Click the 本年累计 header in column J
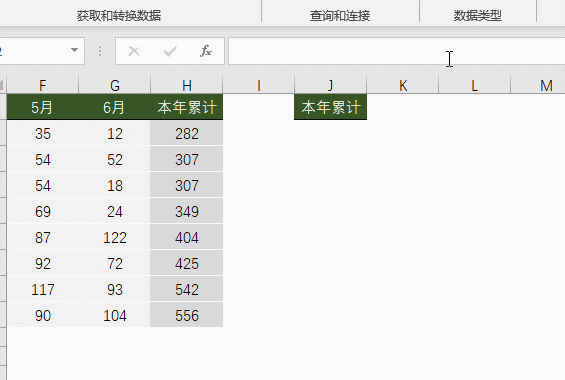This screenshot has height=380, width=565. [330, 107]
